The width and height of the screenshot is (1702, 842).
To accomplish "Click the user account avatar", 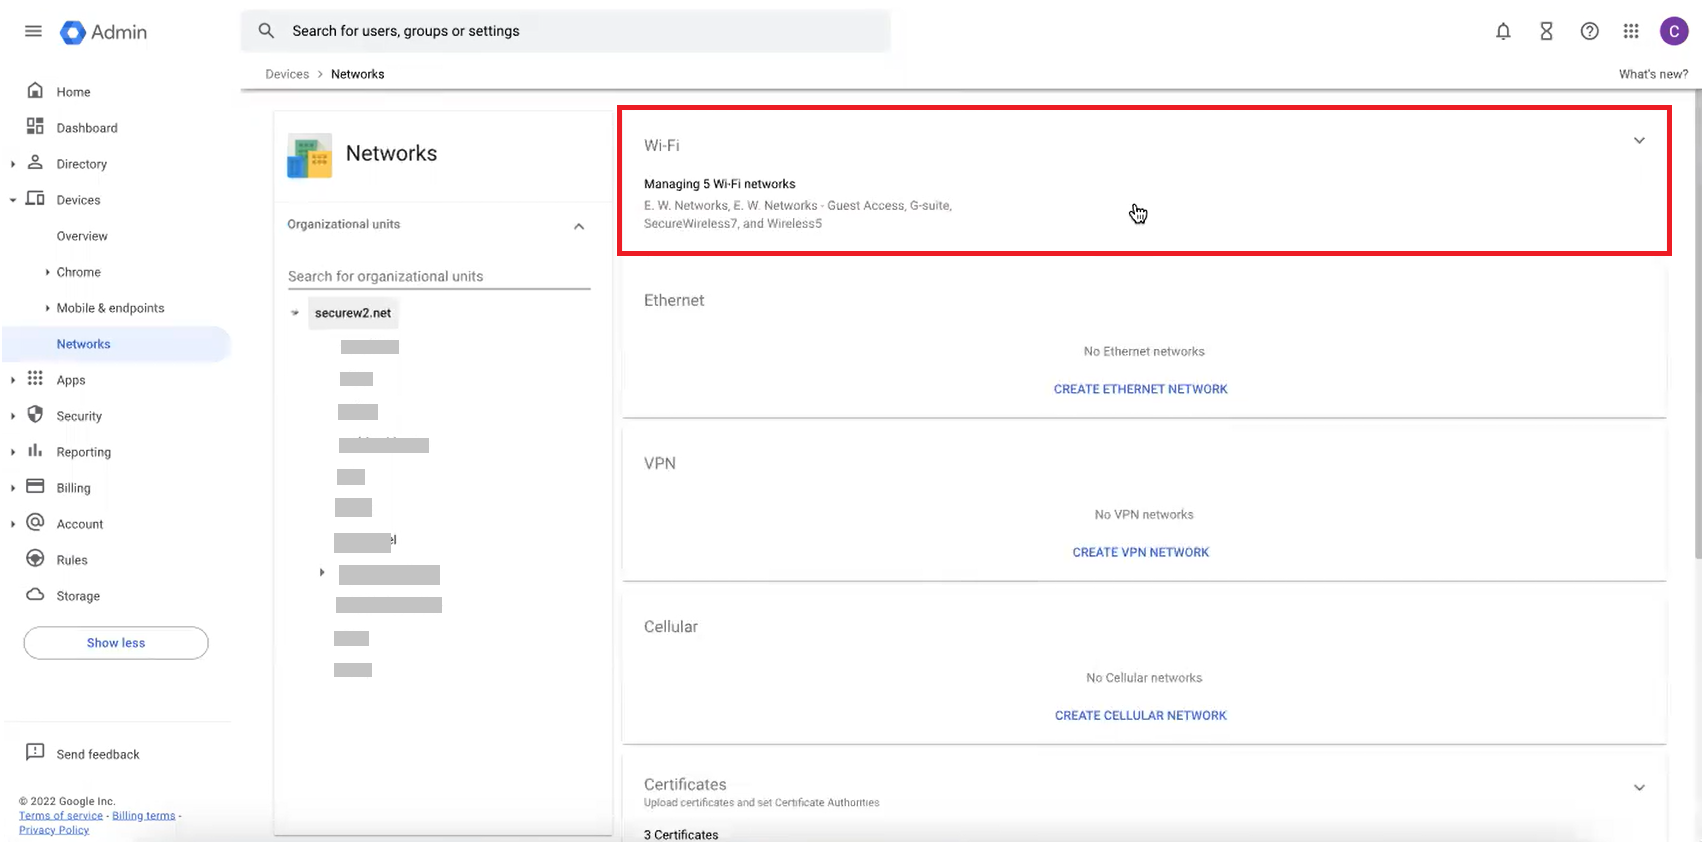I will [1673, 31].
